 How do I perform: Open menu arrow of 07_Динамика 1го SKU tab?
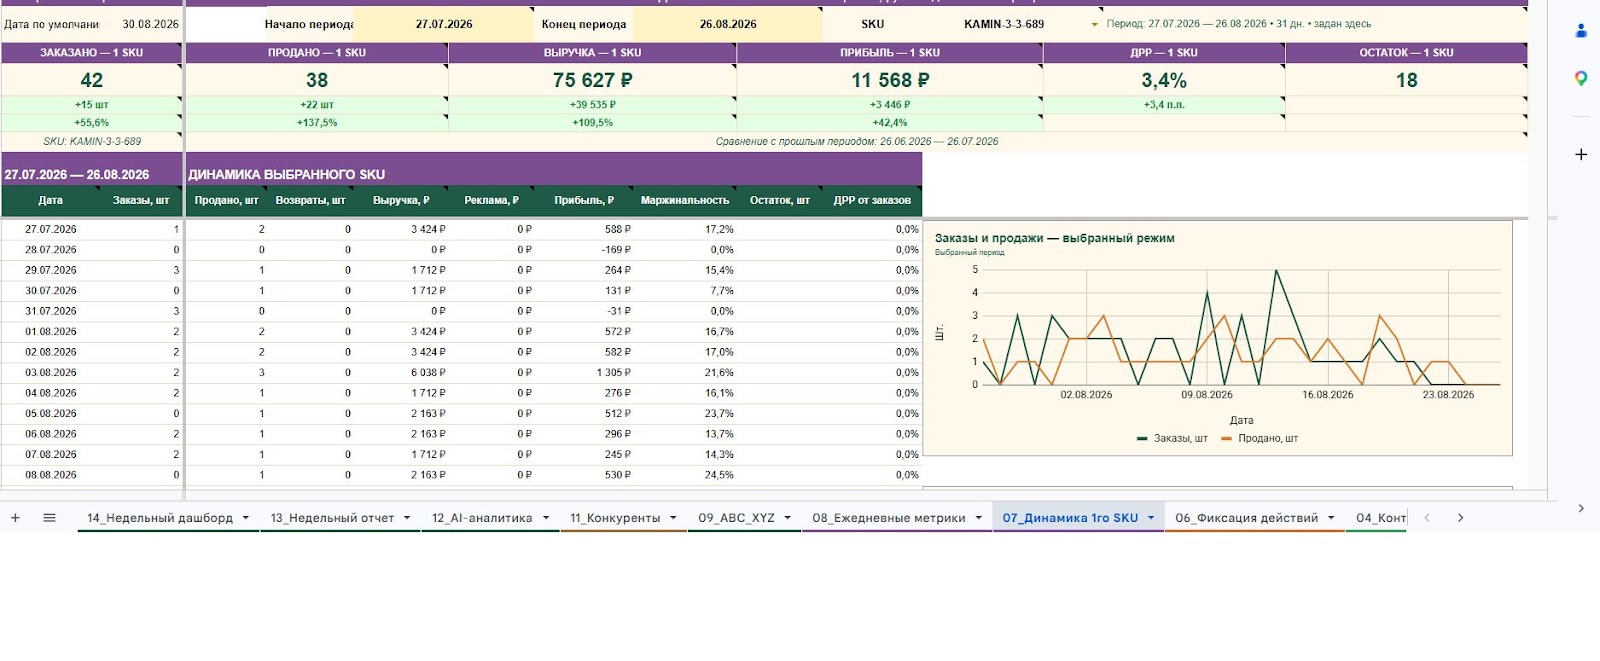pyautogui.click(x=1151, y=518)
